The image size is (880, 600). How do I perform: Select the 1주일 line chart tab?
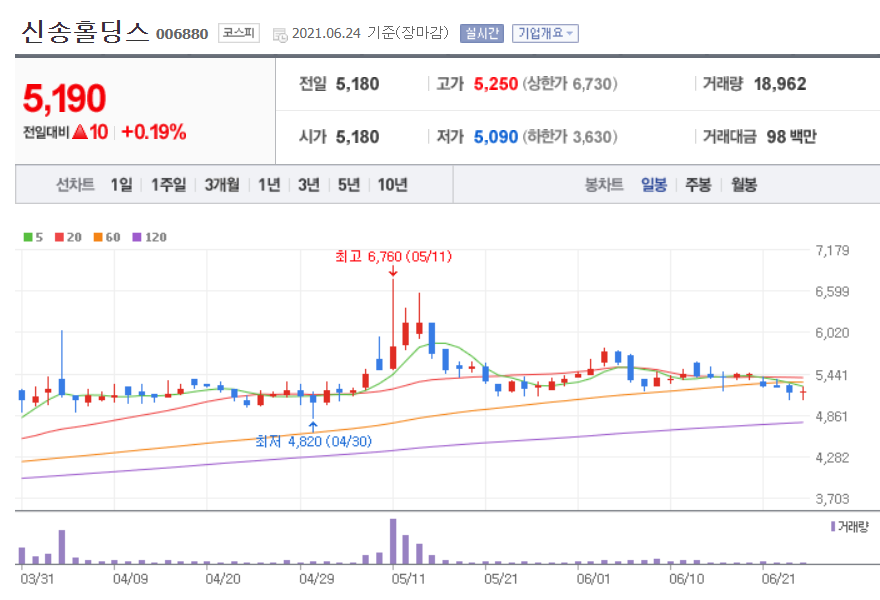coord(168,184)
